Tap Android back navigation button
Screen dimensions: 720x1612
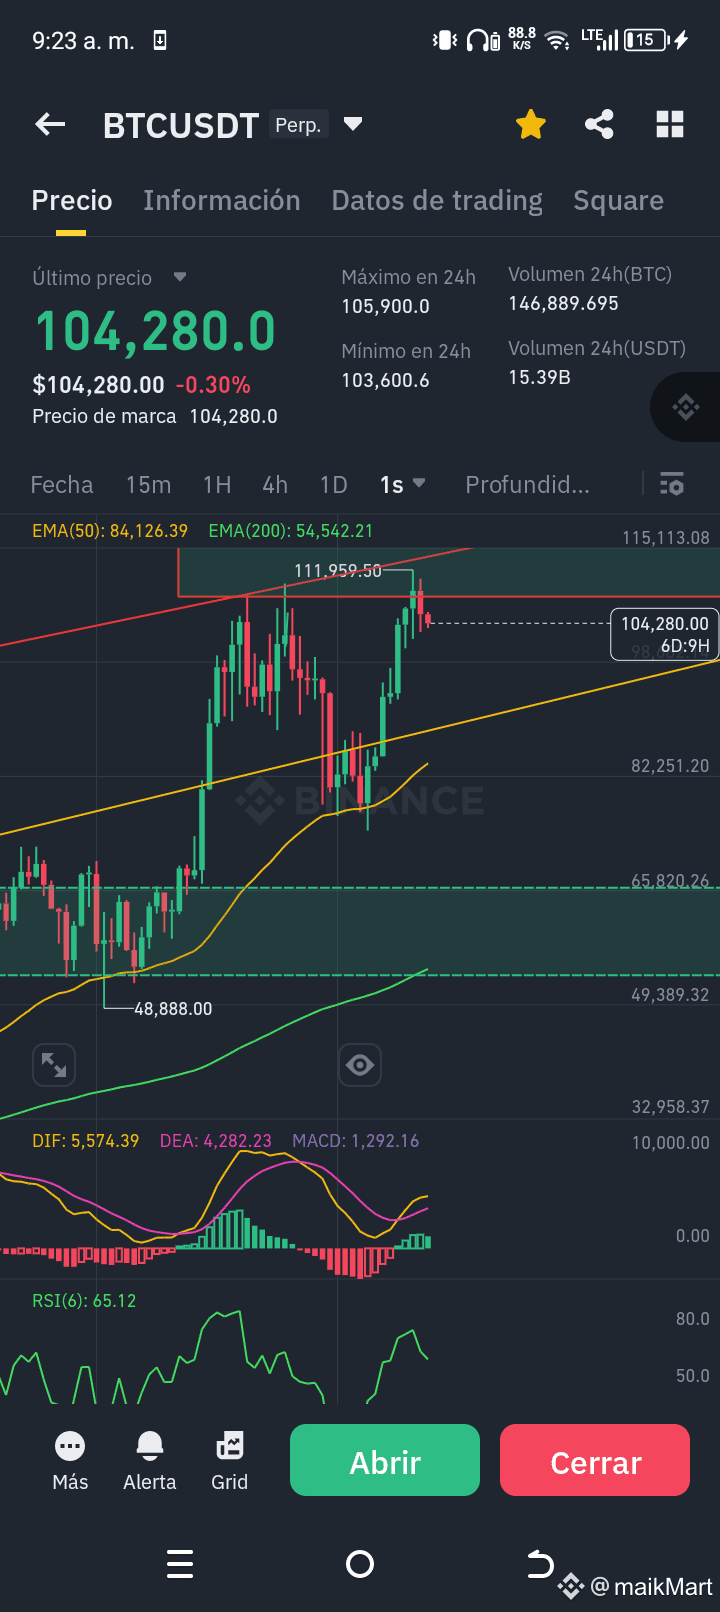[x=540, y=1563]
